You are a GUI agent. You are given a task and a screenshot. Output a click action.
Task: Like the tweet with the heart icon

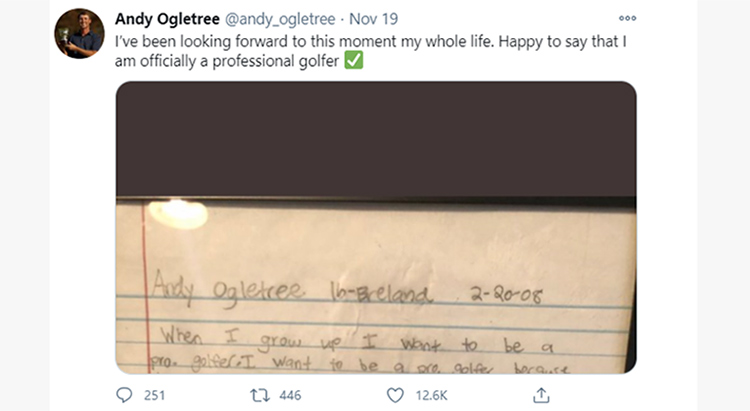395,395
